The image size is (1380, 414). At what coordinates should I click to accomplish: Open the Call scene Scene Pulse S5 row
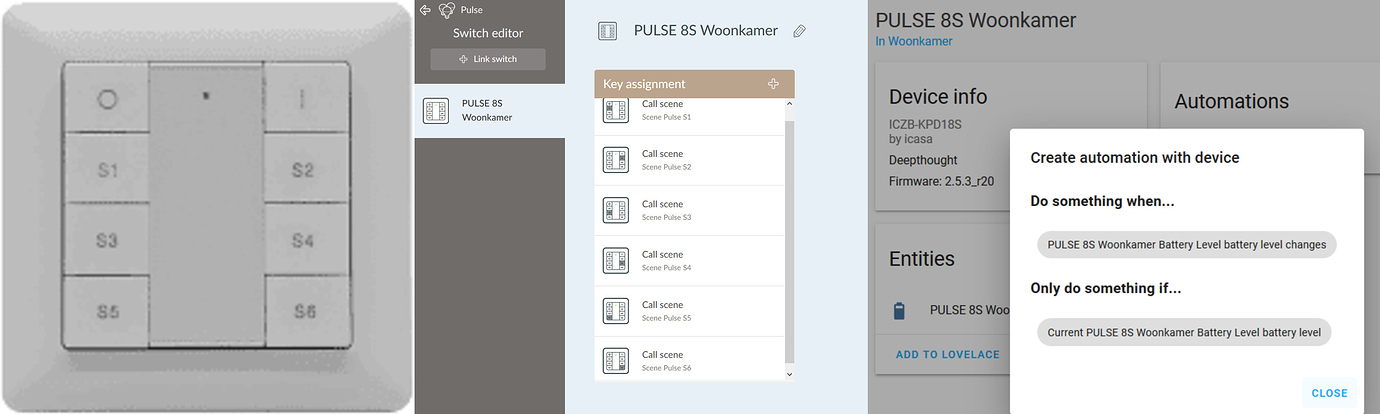[689, 310]
